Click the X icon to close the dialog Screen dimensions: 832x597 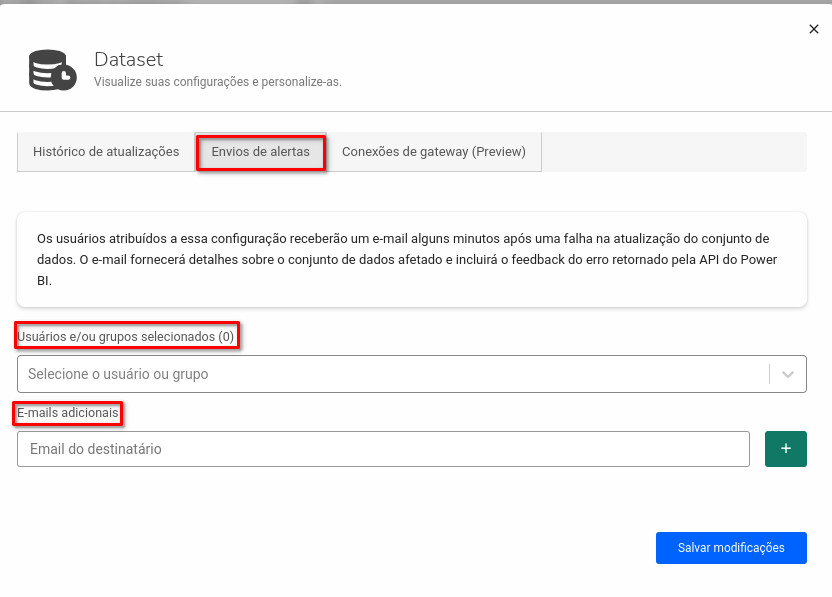point(813,29)
